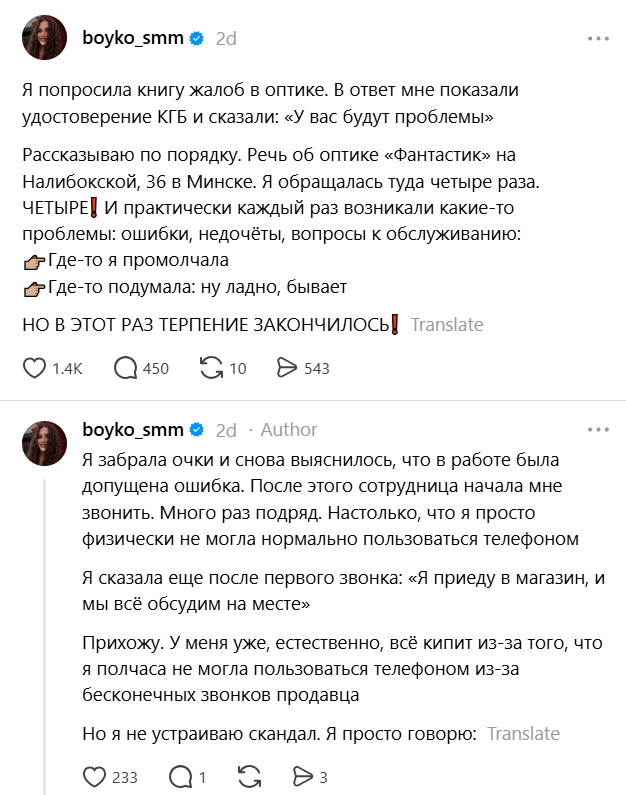The image size is (626, 795).
Task: Translate the first post text
Action: coord(447,324)
